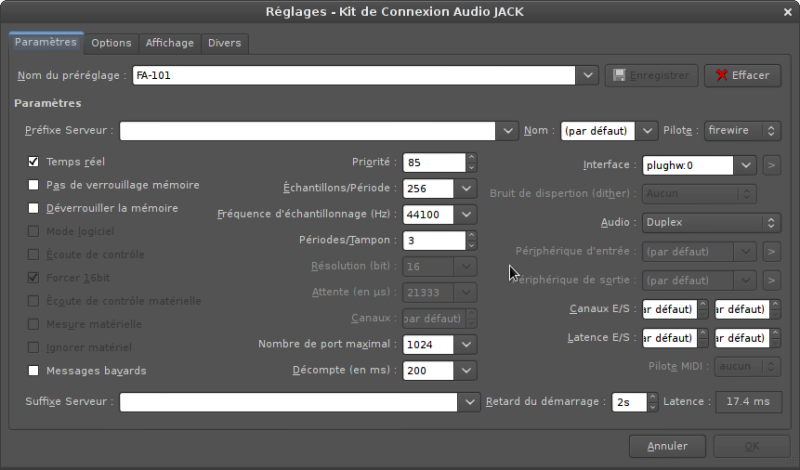The height and width of the screenshot is (470, 800).
Task: Toggle Écoute de contrôle checkbox
Action: pos(33,255)
